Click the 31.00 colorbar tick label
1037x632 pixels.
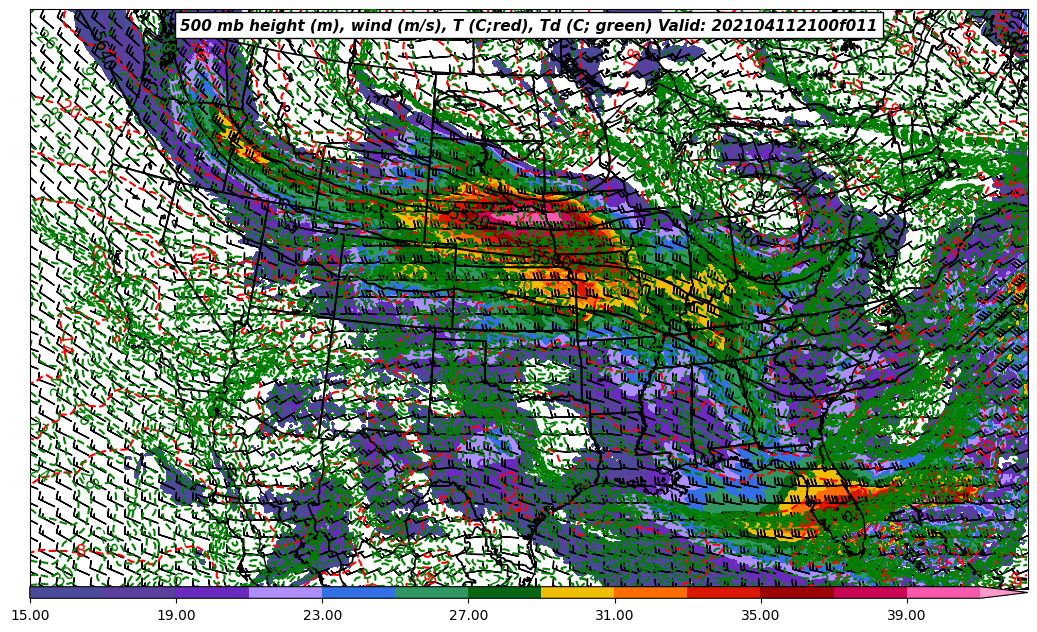tap(614, 616)
